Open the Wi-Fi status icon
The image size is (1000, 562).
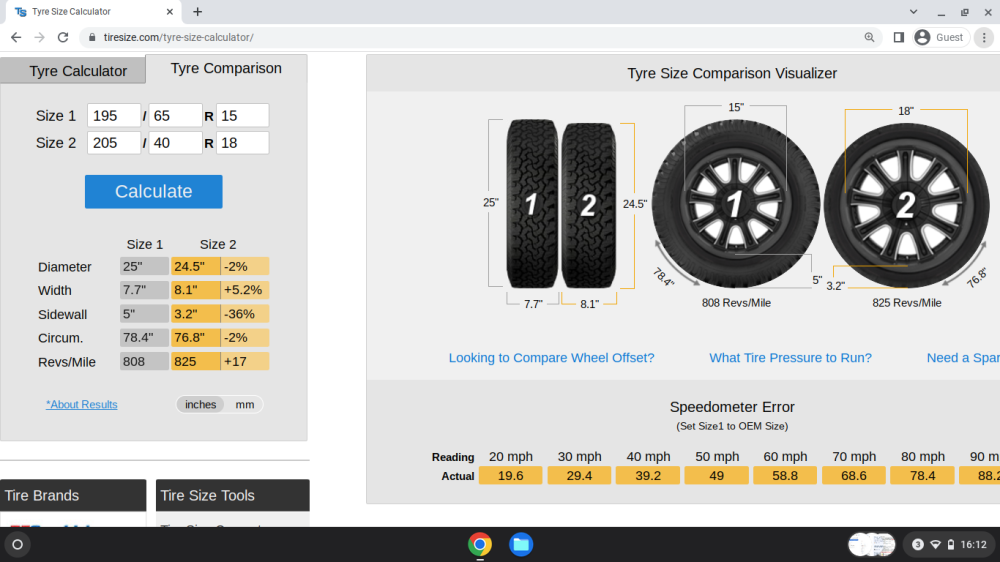936,545
